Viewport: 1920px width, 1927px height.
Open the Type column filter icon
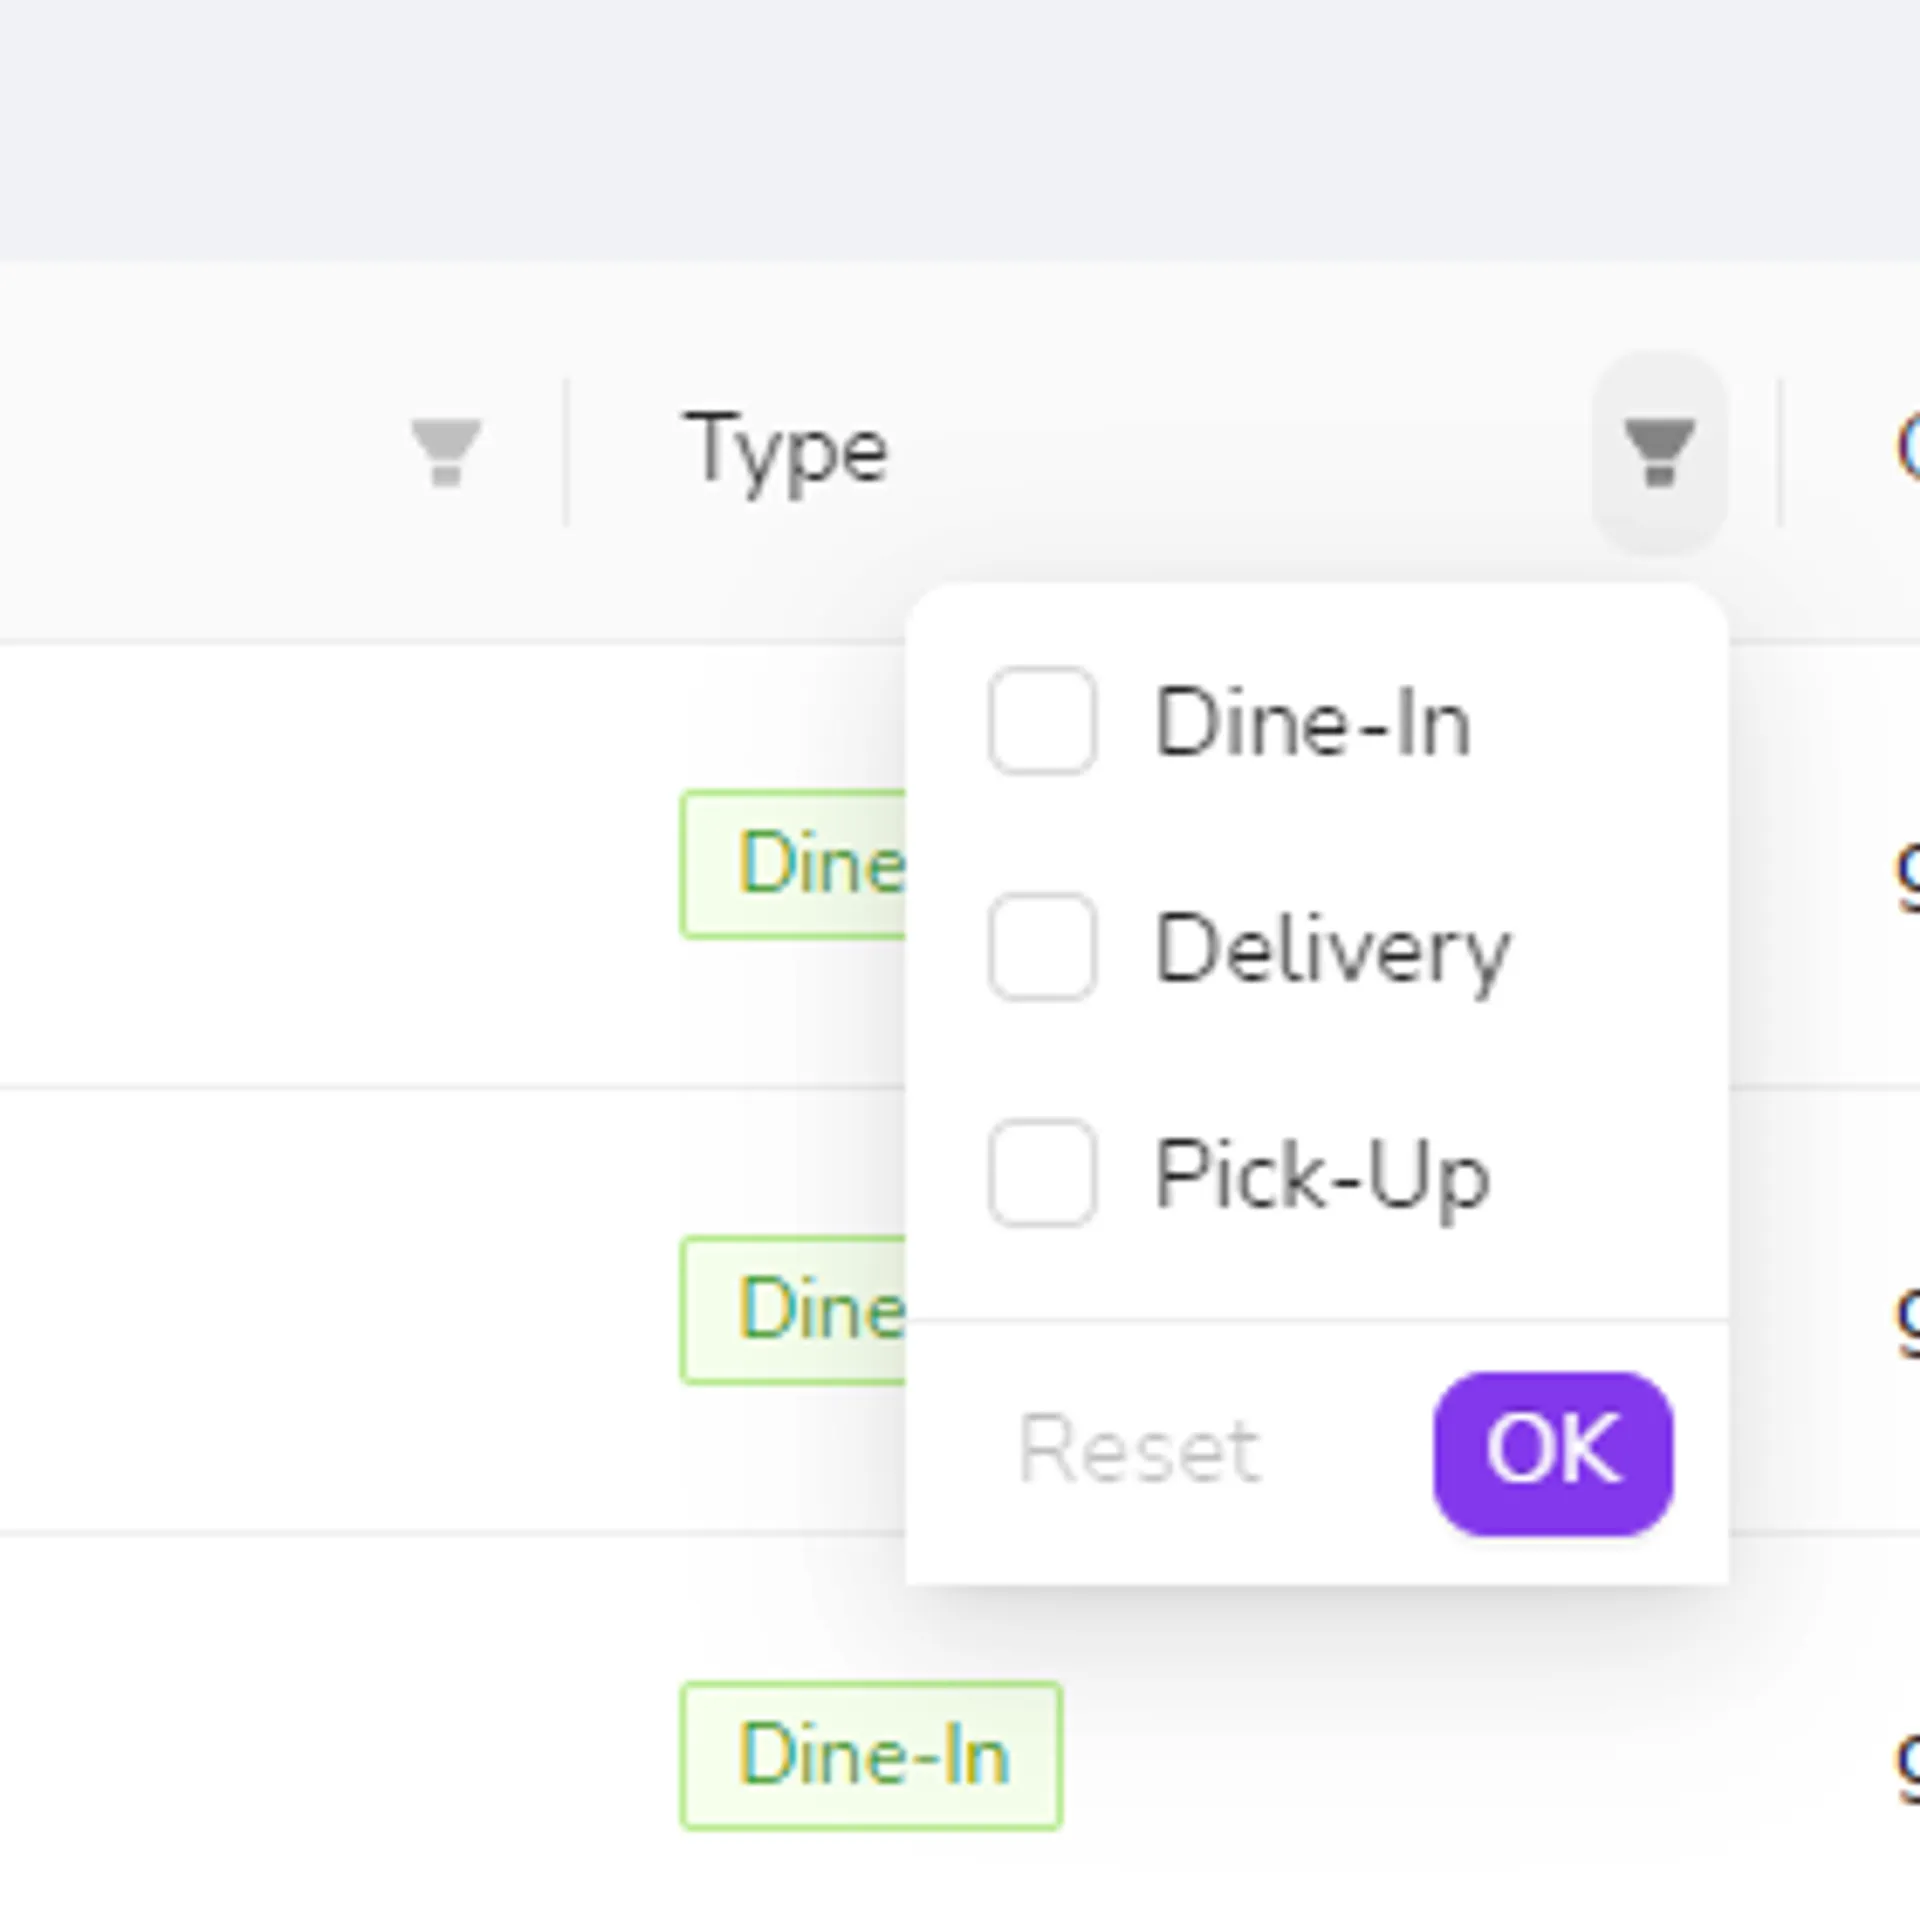pyautogui.click(x=1659, y=452)
